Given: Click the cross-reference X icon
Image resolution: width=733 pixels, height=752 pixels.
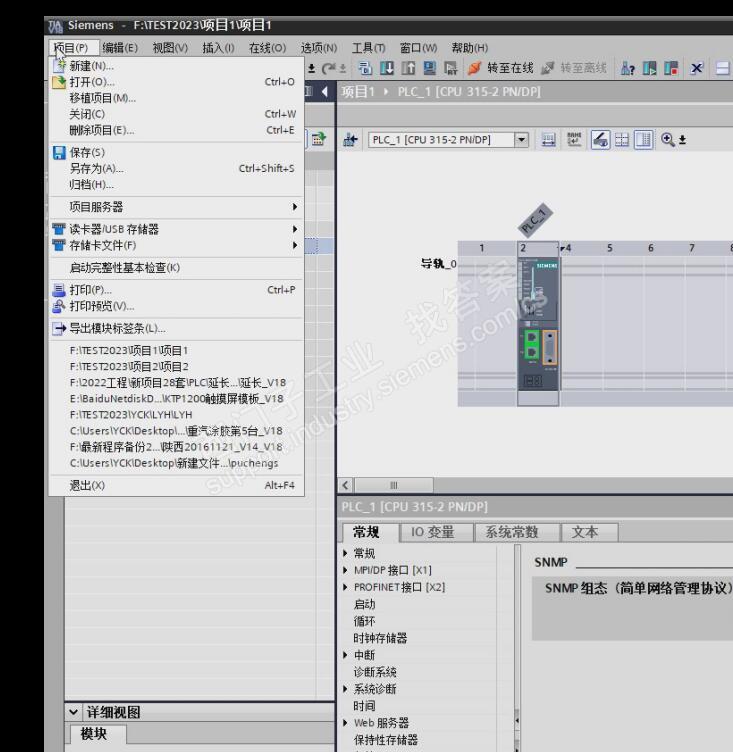Looking at the screenshot, I should (697, 68).
